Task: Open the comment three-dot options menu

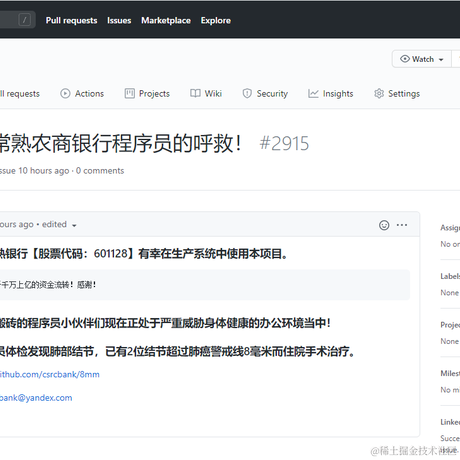Action: tap(402, 225)
